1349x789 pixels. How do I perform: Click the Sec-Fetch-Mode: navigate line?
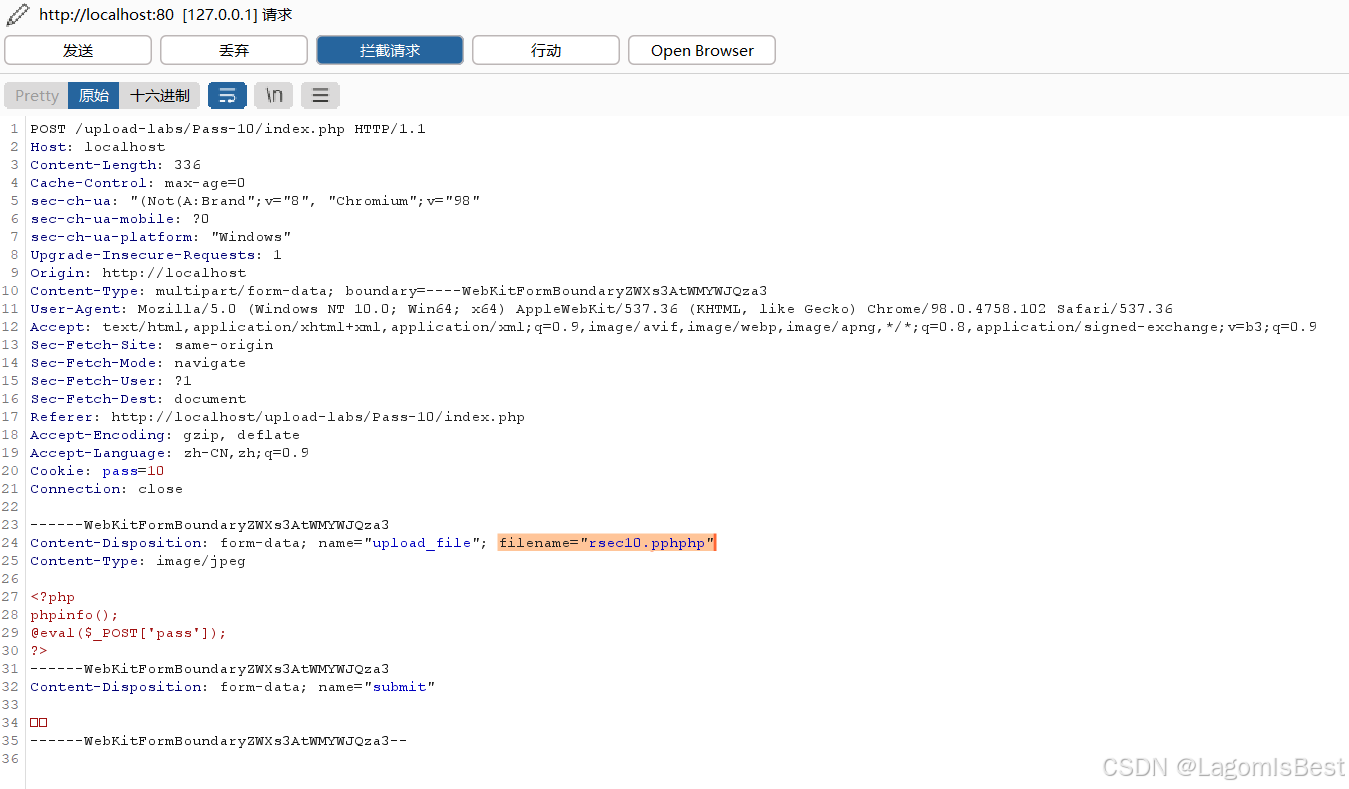138,363
